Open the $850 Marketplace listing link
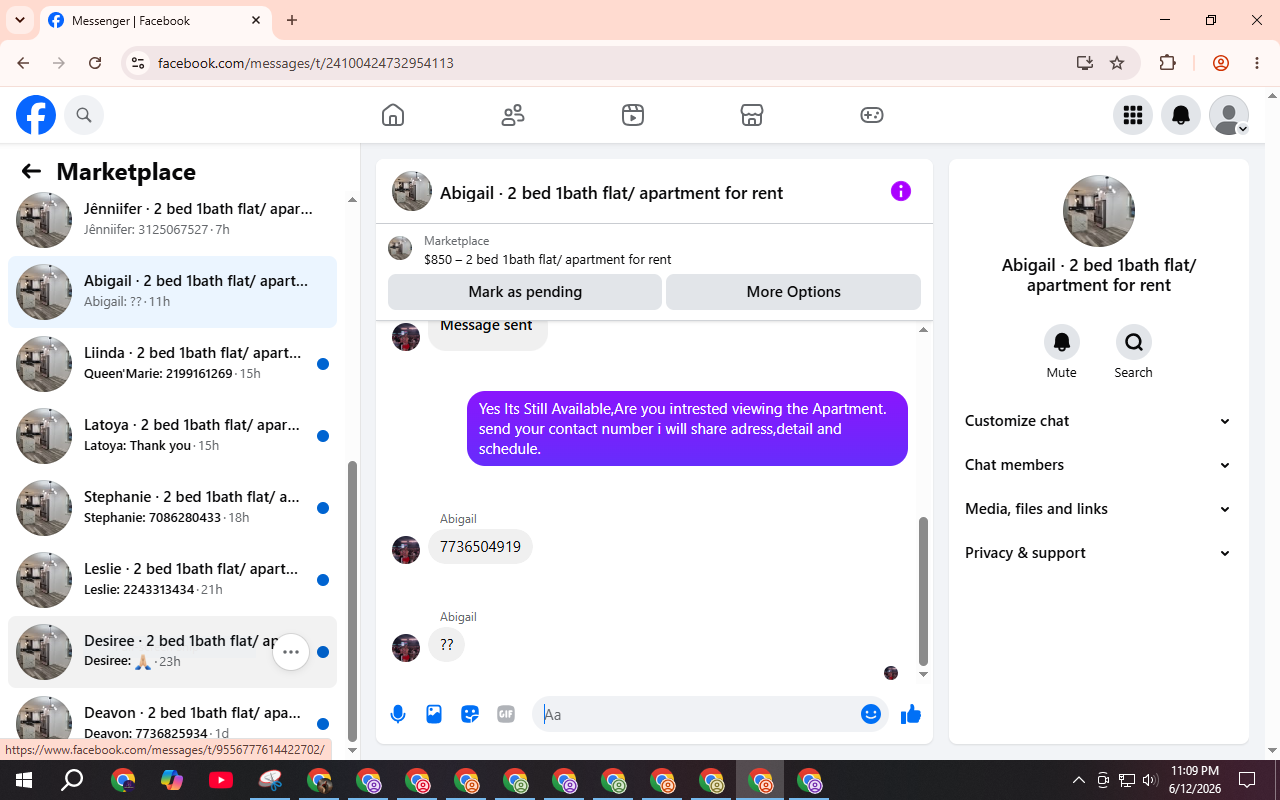This screenshot has height=800, width=1280. click(x=547, y=260)
